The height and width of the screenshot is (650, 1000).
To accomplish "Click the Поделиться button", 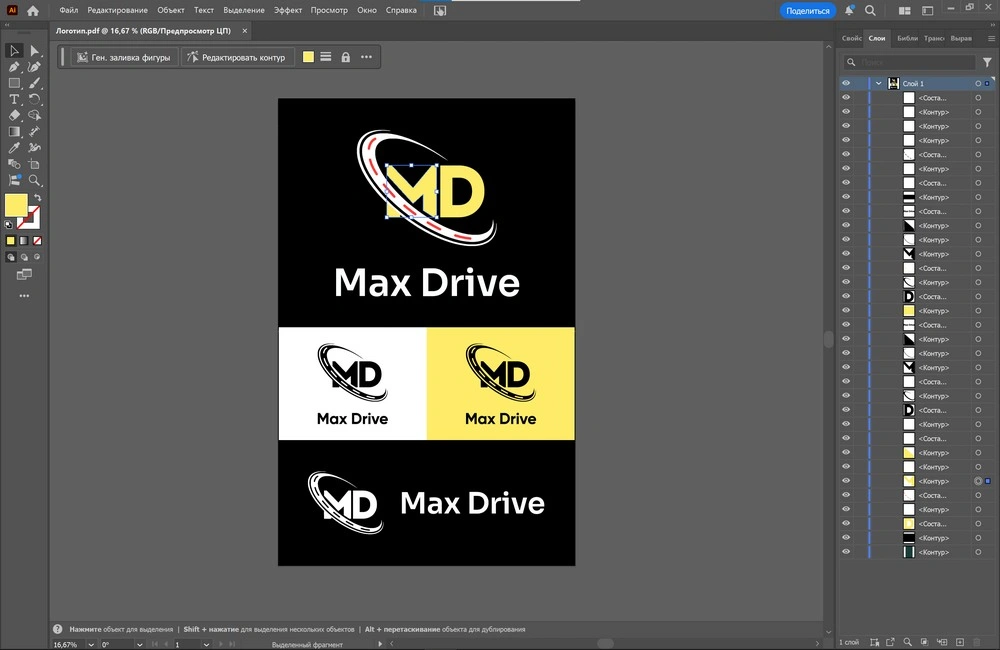I will [807, 10].
